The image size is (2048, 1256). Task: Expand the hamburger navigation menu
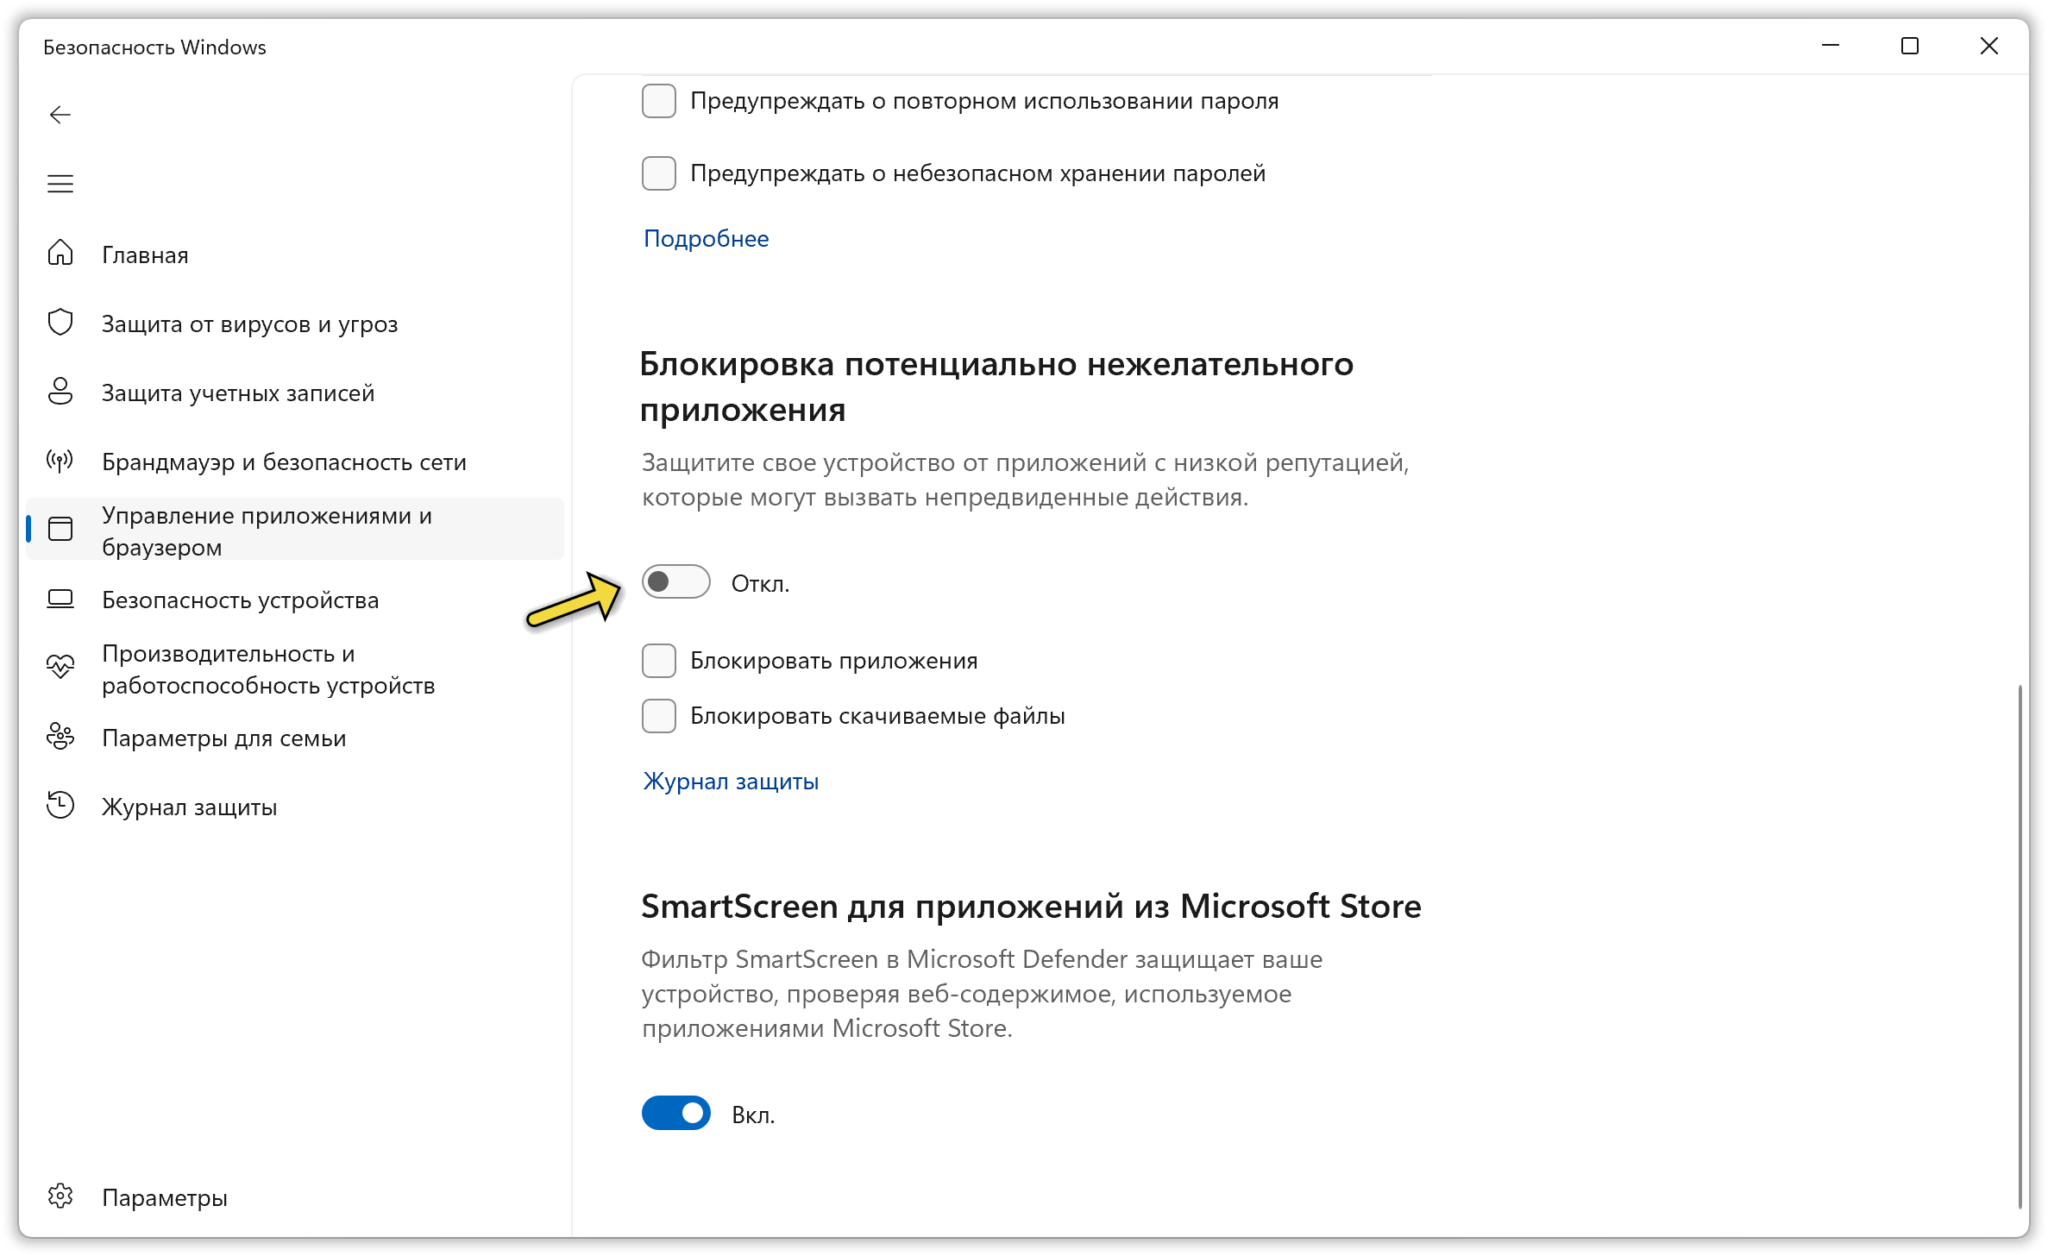(60, 184)
